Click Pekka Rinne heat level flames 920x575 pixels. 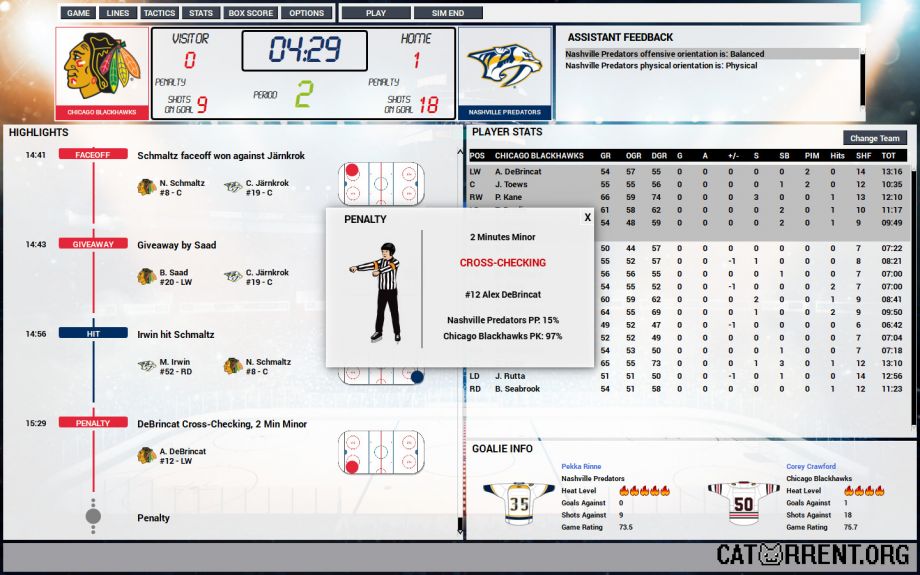[x=644, y=491]
